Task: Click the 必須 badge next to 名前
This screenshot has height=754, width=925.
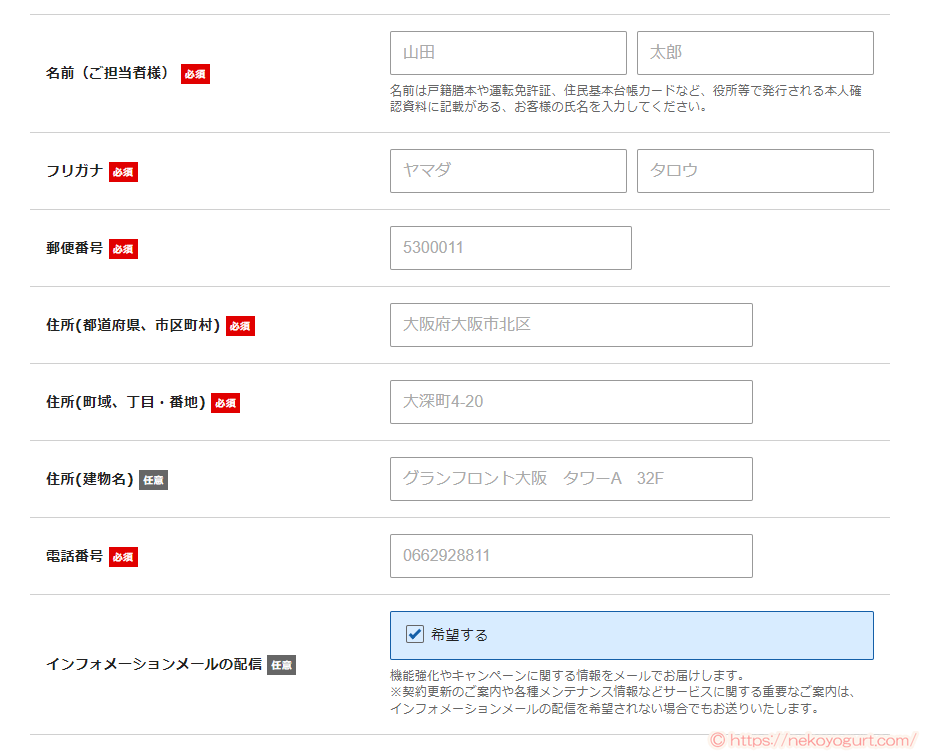Action: tap(195, 74)
